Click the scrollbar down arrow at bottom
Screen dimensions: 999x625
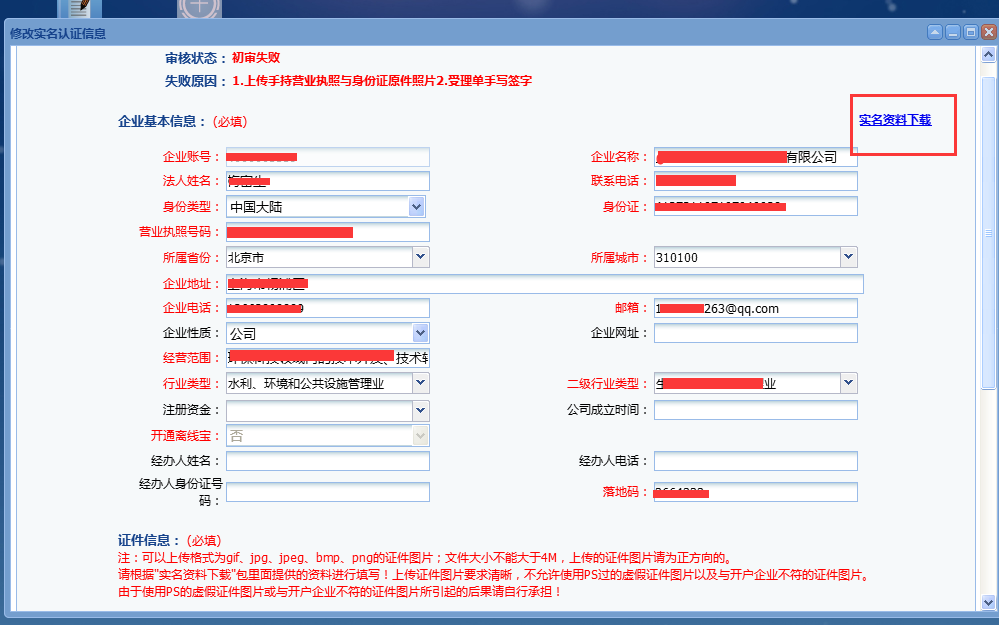pyautogui.click(x=988, y=603)
